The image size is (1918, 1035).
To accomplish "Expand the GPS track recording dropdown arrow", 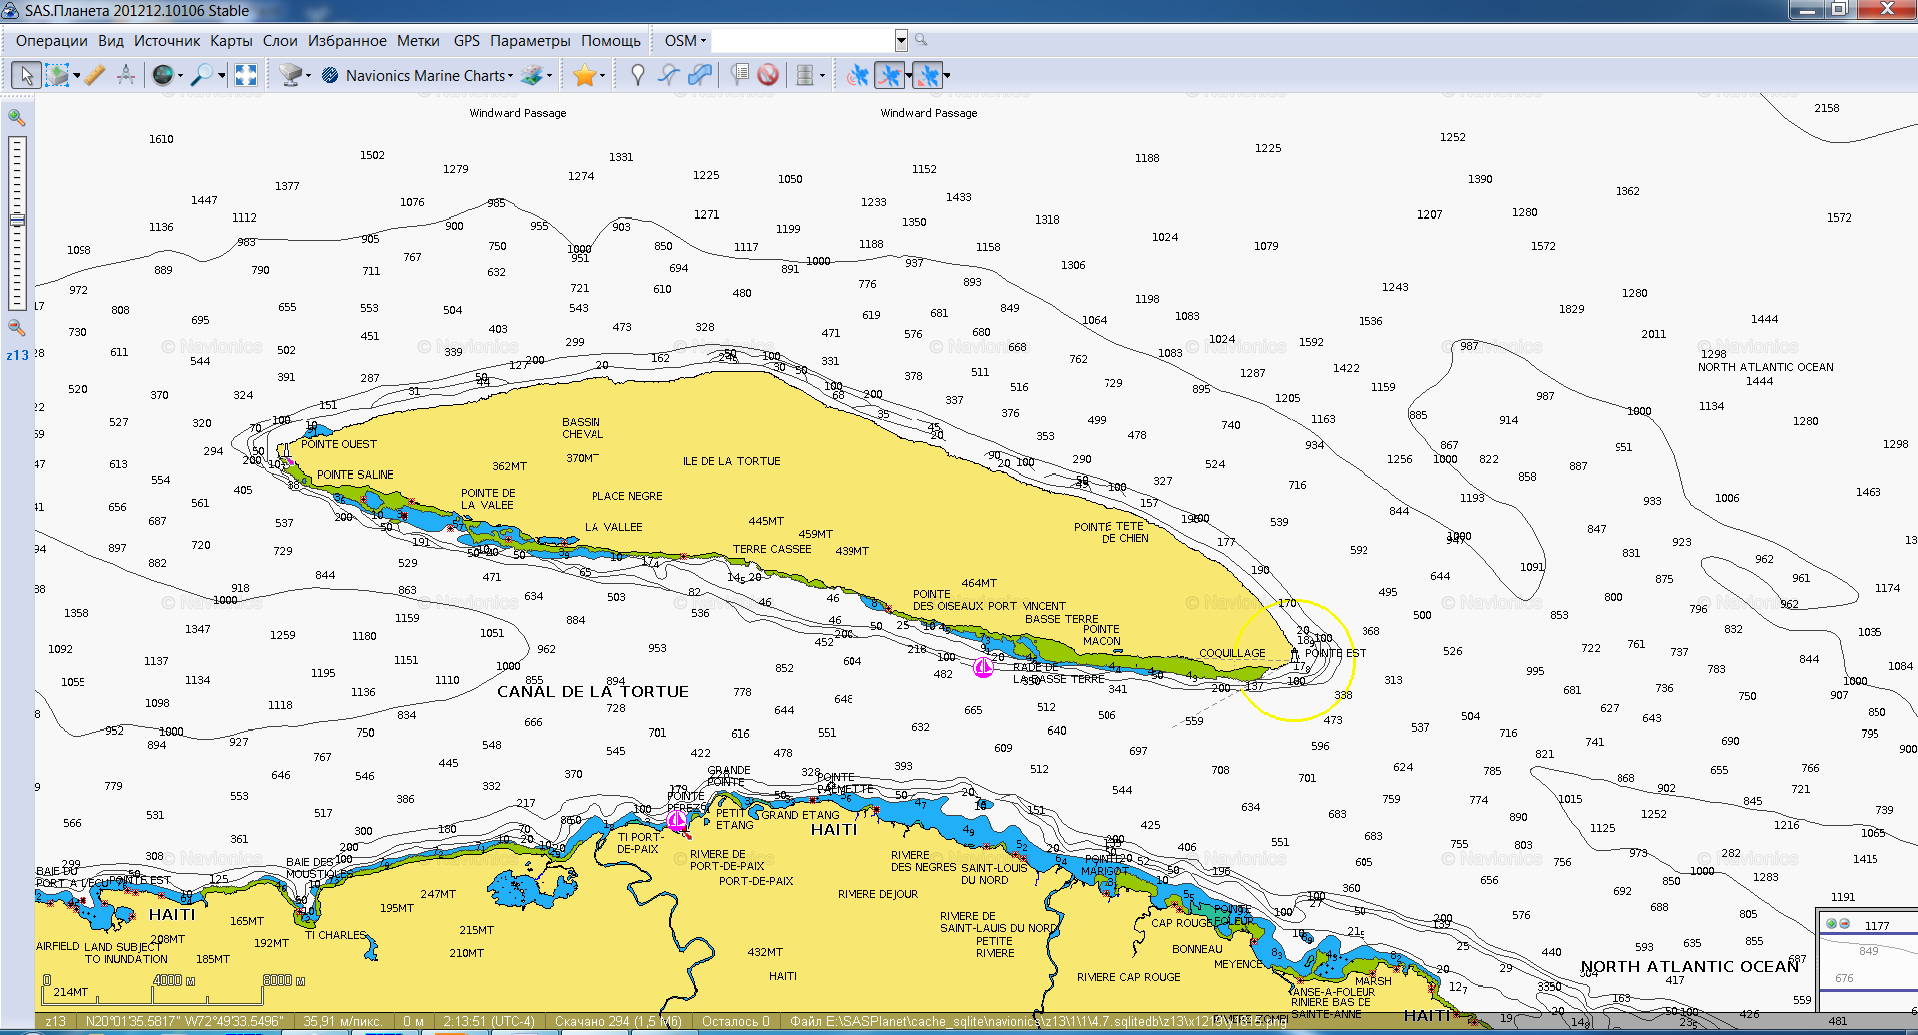I will [907, 75].
